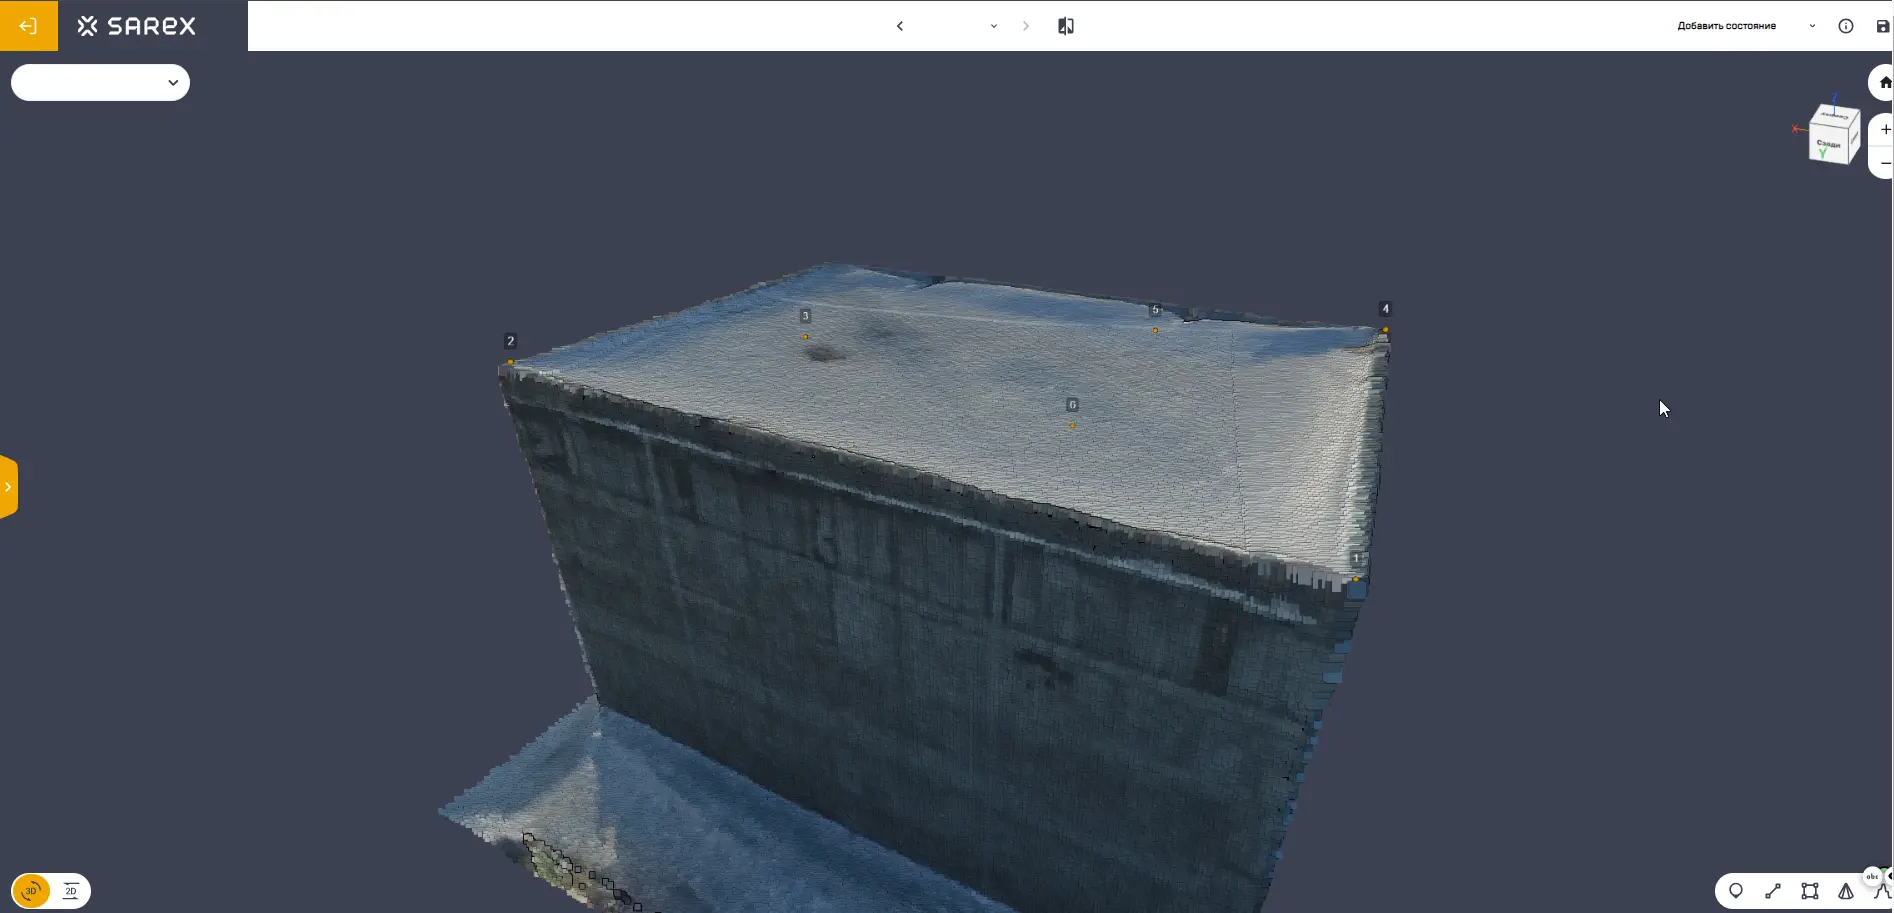Go to previous state arrow
This screenshot has width=1894, height=913.
pyautogui.click(x=900, y=26)
